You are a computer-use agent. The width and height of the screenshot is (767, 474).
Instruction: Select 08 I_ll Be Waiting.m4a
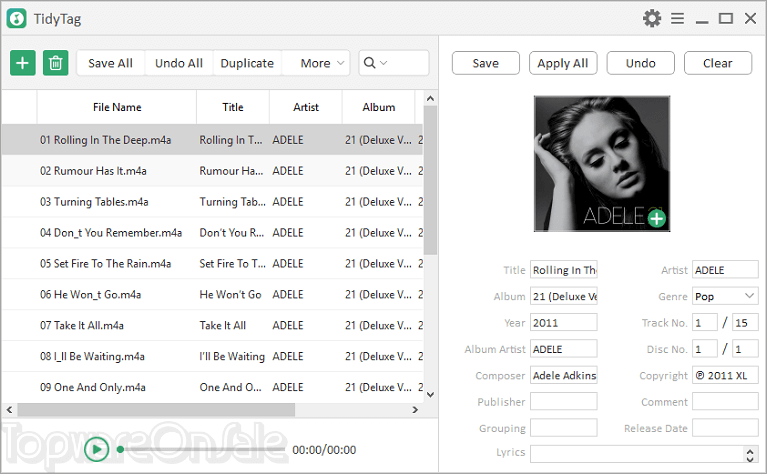(212, 356)
